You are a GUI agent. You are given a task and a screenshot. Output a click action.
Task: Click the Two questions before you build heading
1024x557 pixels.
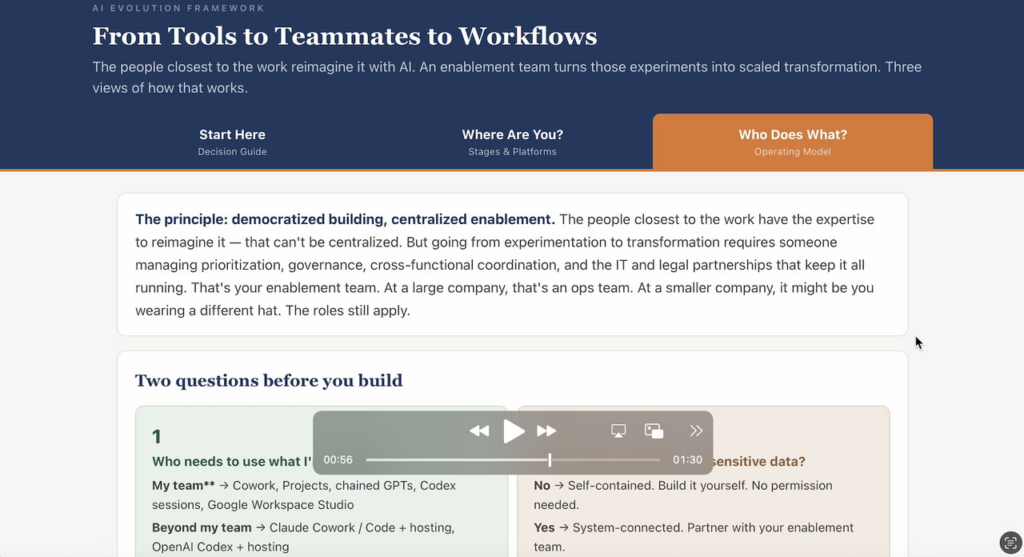tap(268, 381)
